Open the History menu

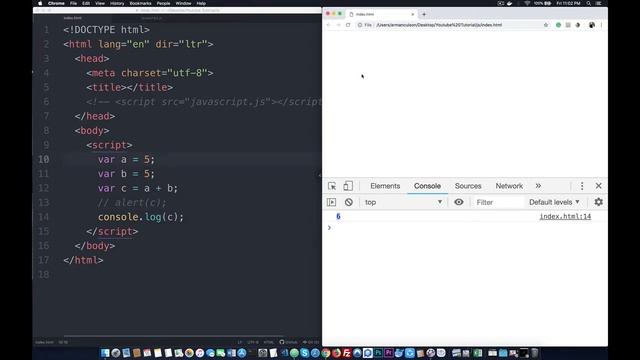pyautogui.click(x=117, y=3)
